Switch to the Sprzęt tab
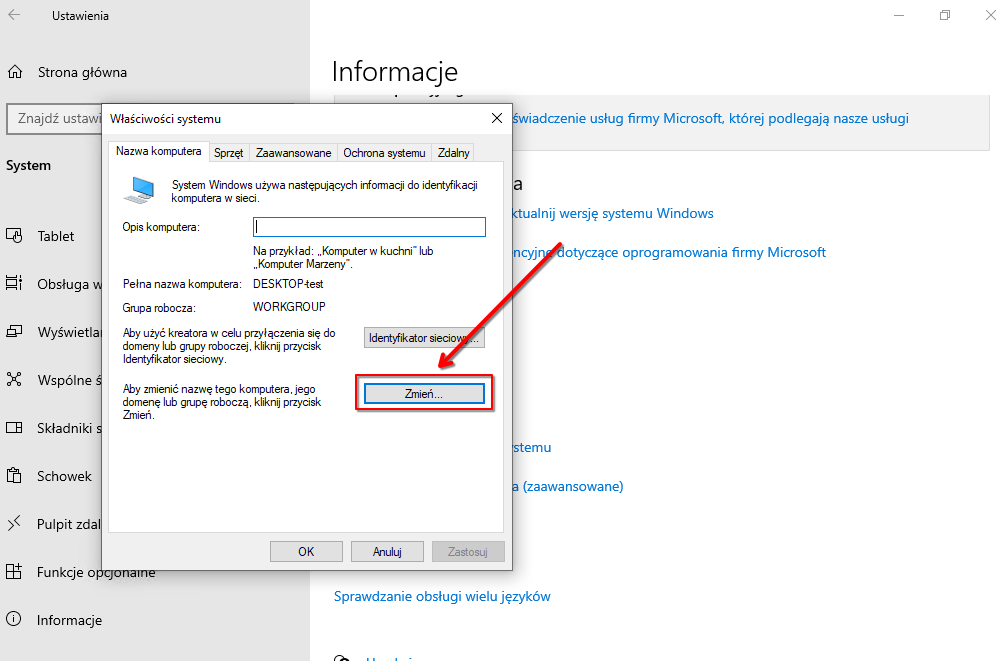Image resolution: width=998 pixels, height=661 pixels. pyautogui.click(x=228, y=153)
